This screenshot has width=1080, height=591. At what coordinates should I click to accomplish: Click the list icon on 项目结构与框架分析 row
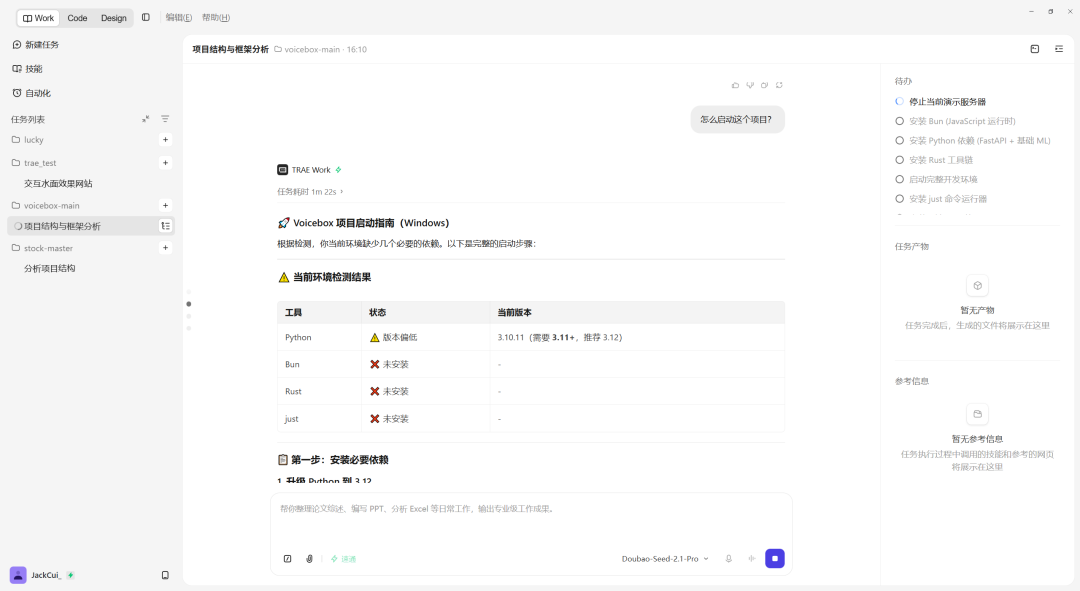(165, 226)
